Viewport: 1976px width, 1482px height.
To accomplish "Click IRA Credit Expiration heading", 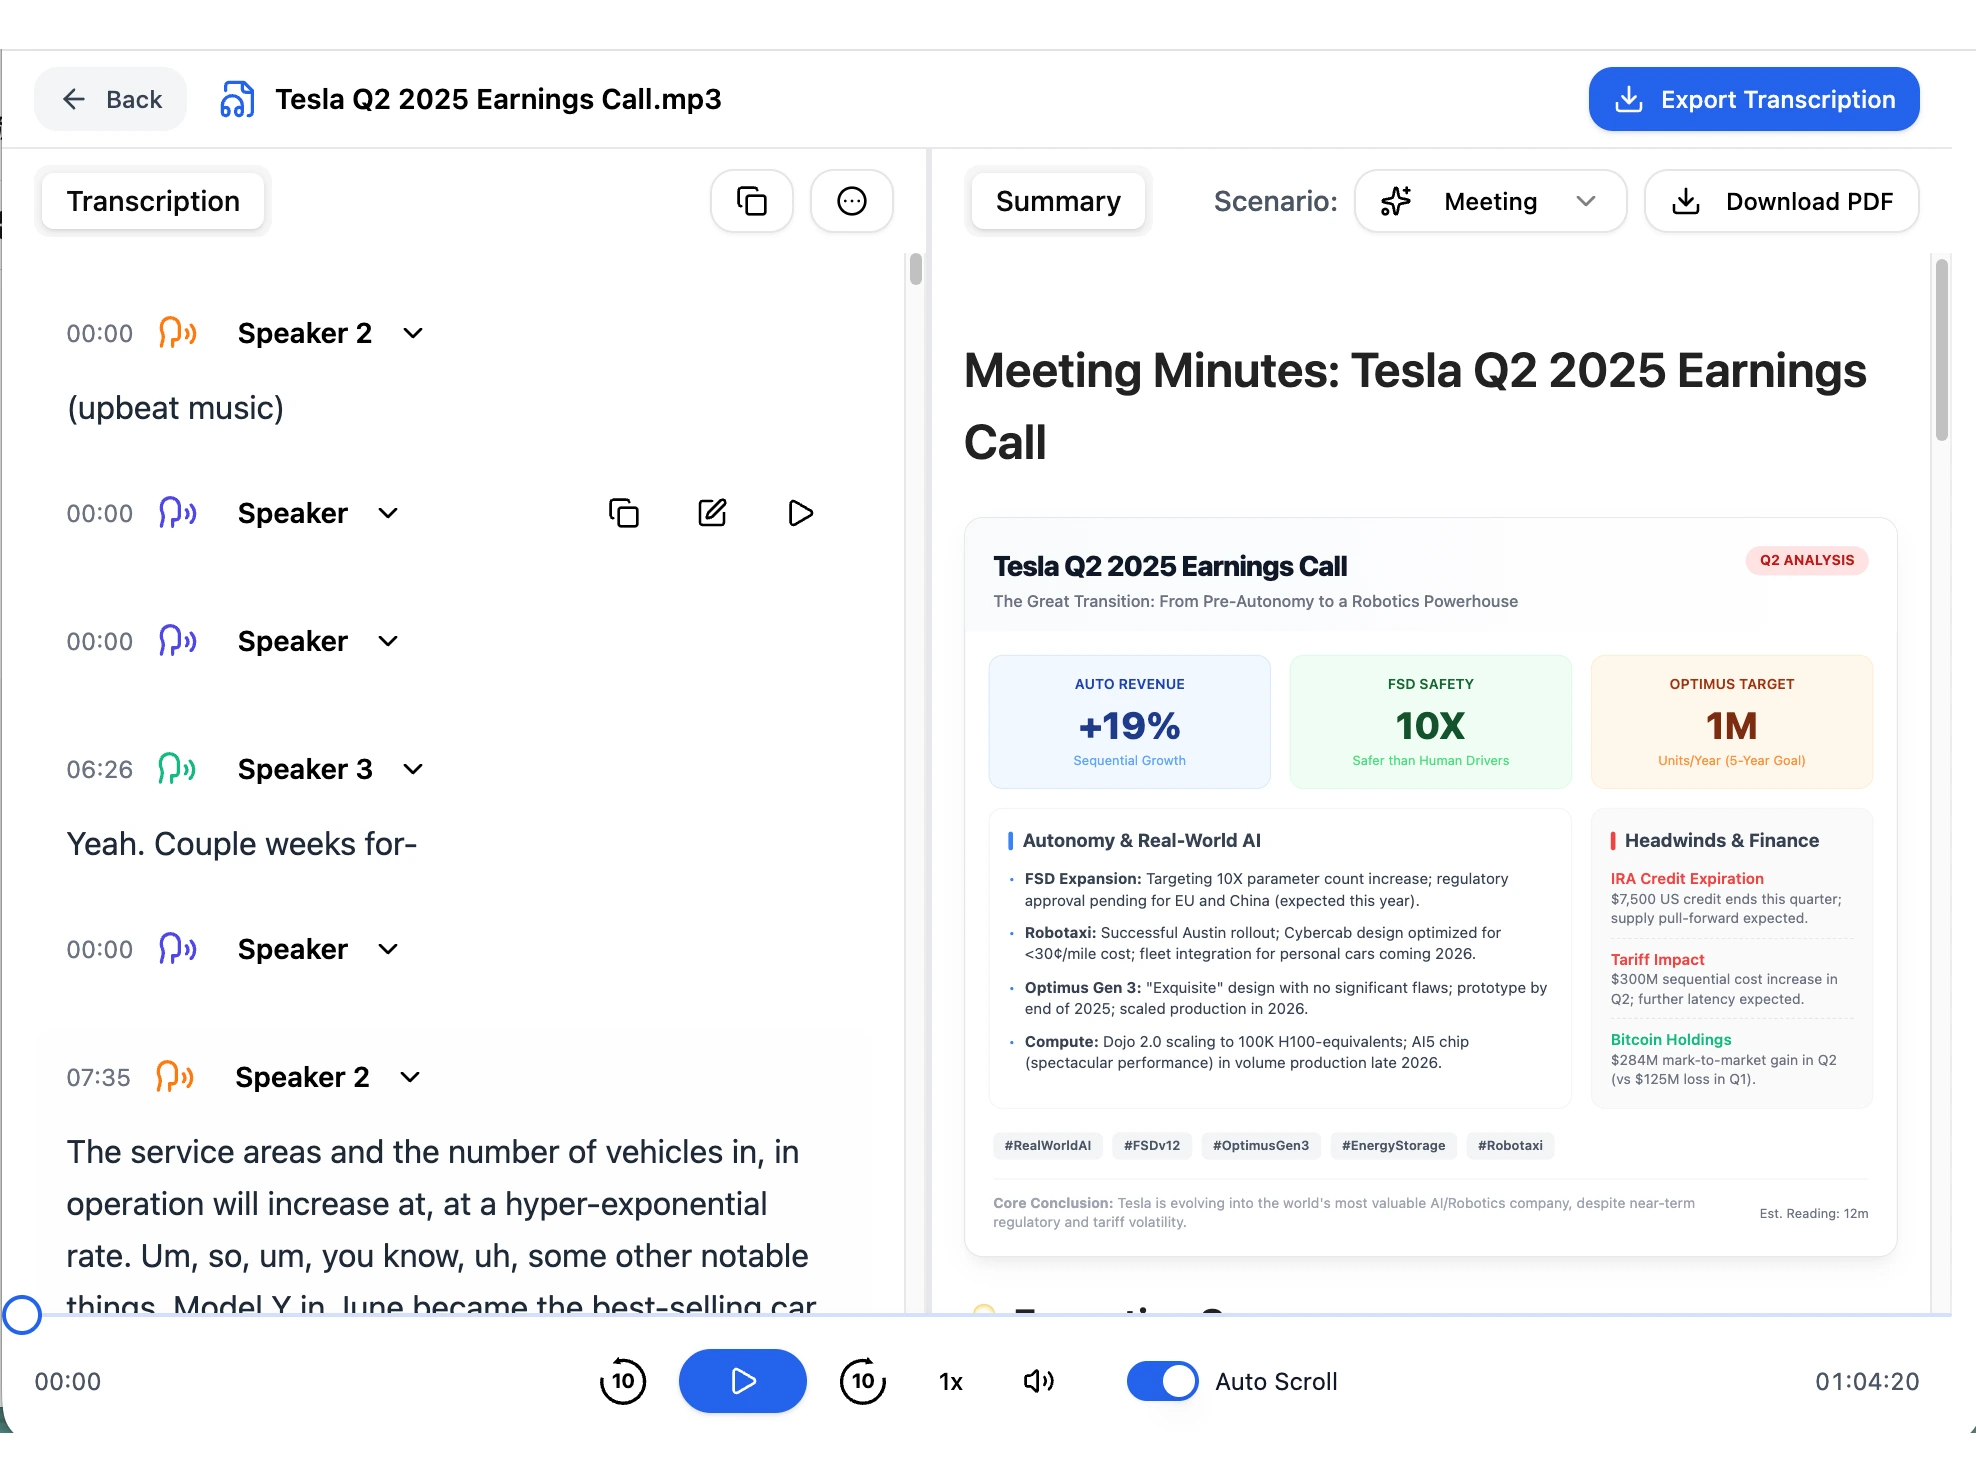I will 1687,878.
